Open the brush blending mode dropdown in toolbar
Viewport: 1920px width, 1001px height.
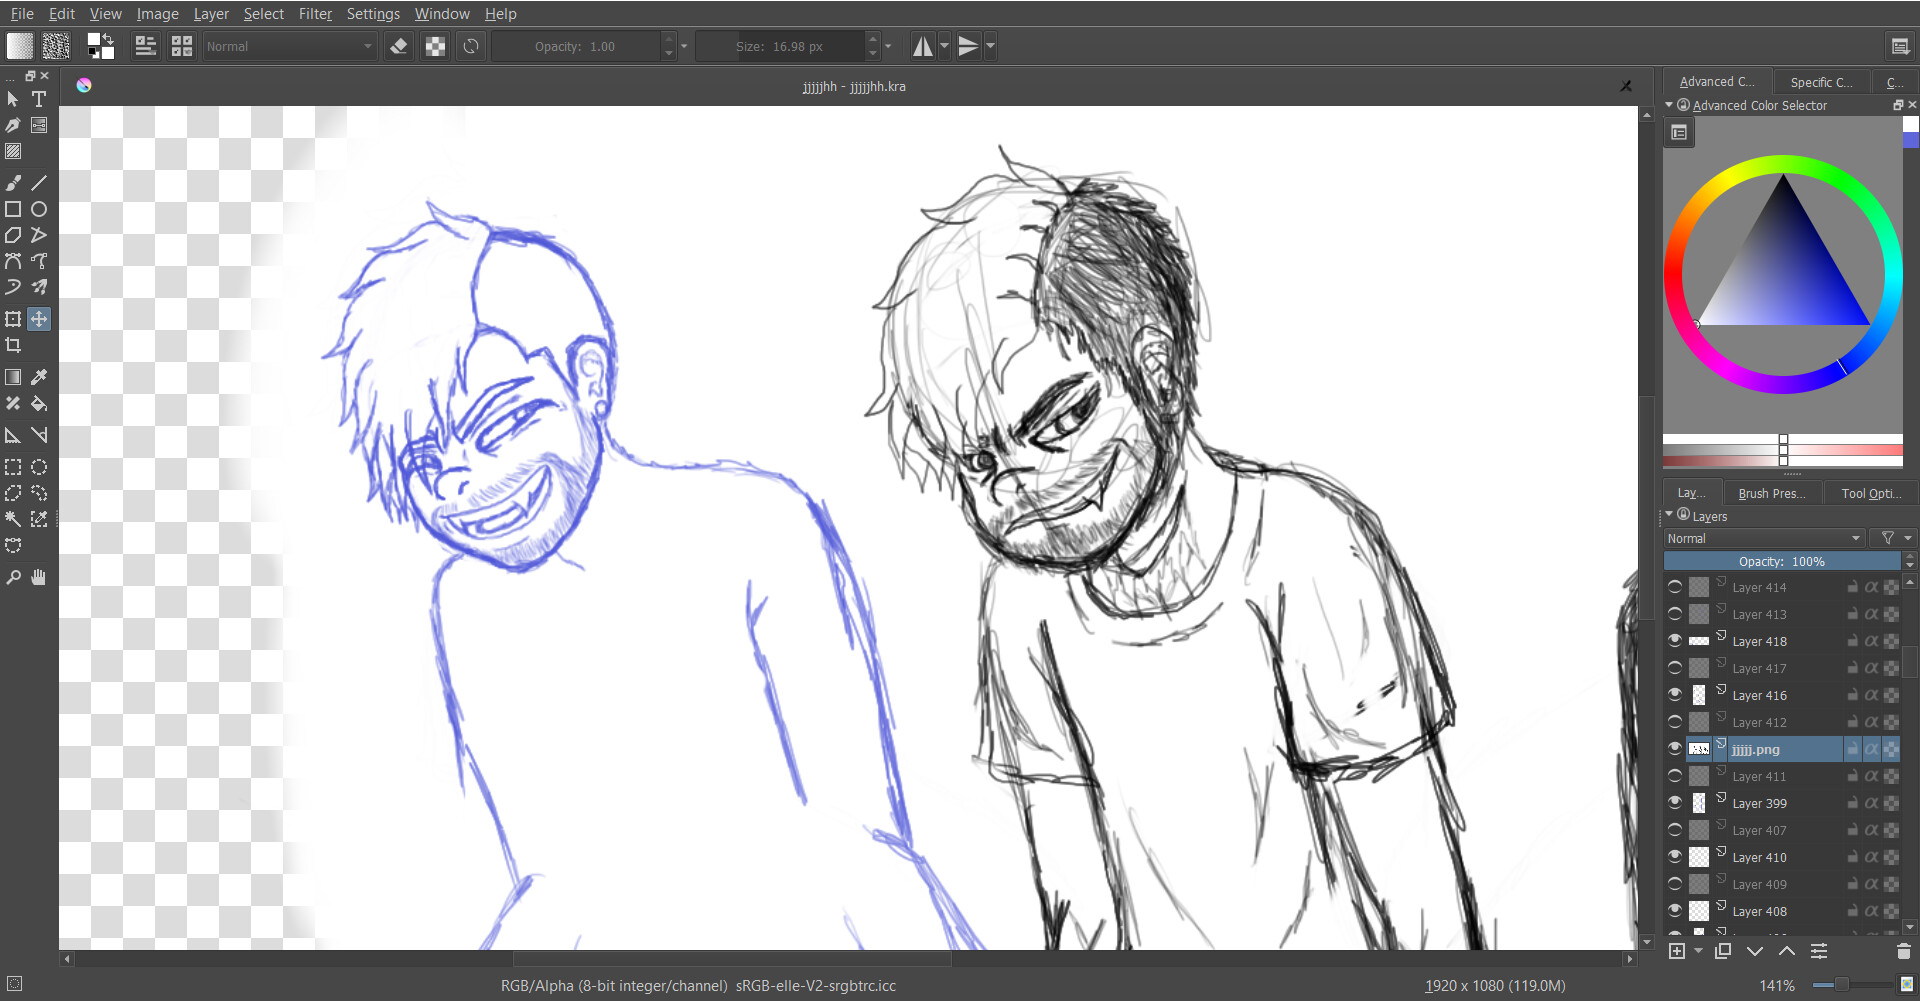[289, 46]
